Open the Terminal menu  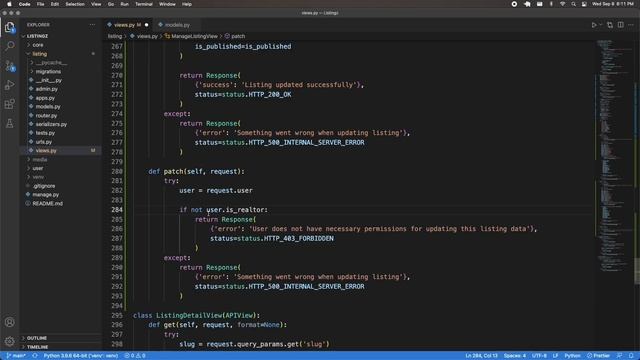(144, 4)
